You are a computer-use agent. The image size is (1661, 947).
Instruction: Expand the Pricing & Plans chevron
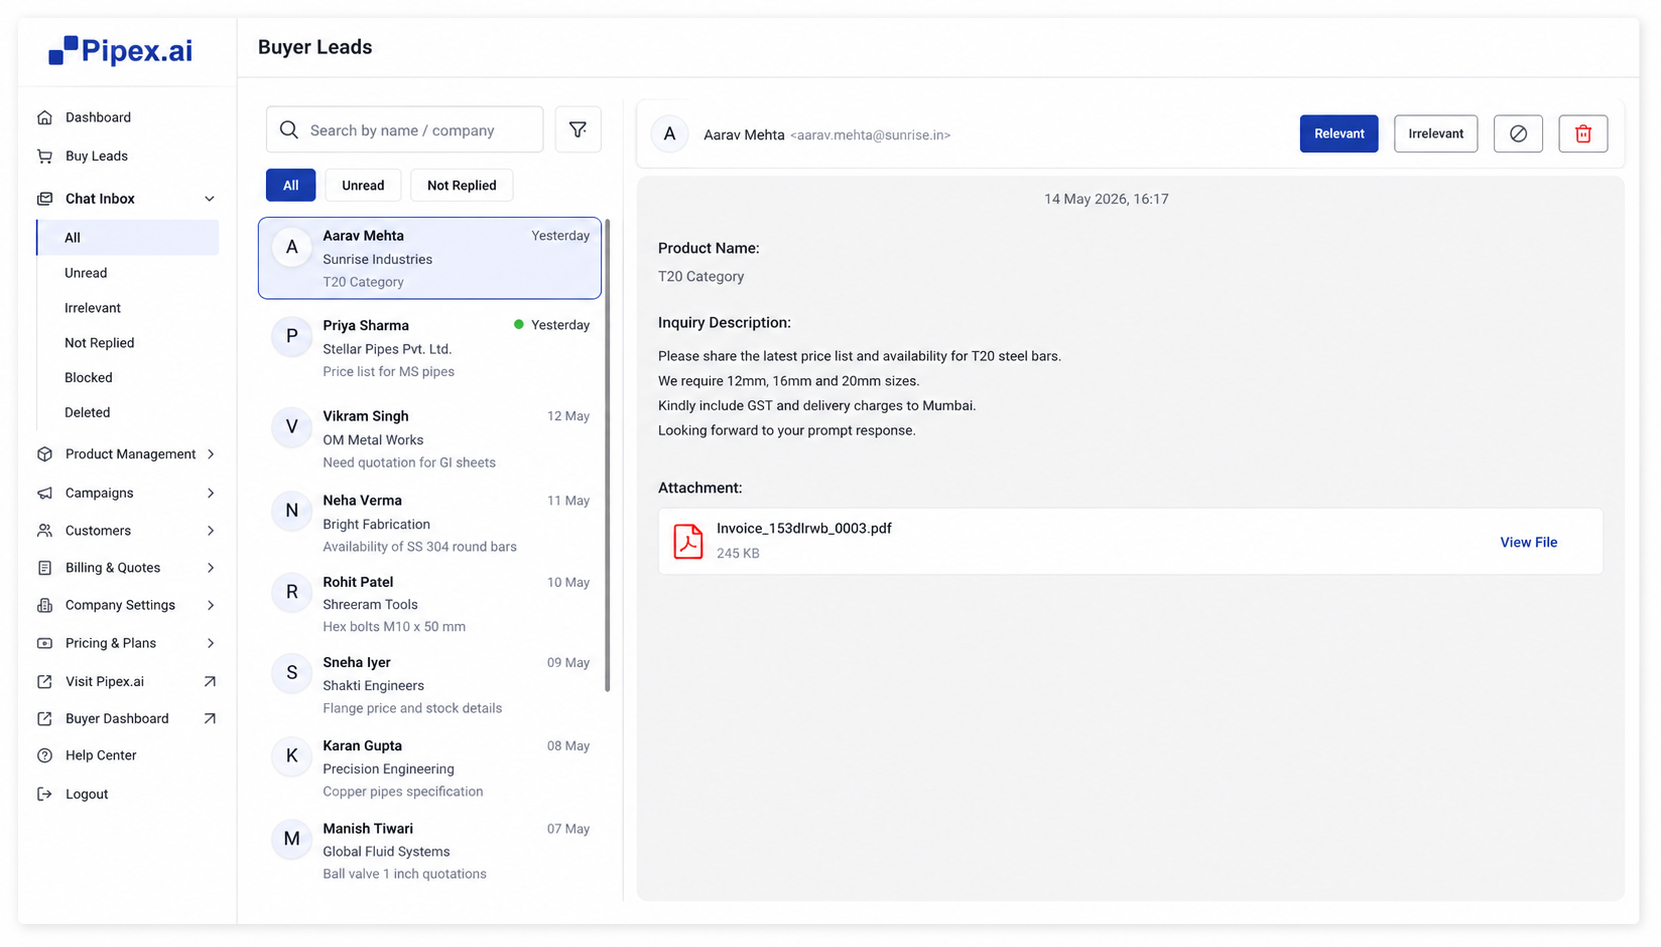coord(211,643)
